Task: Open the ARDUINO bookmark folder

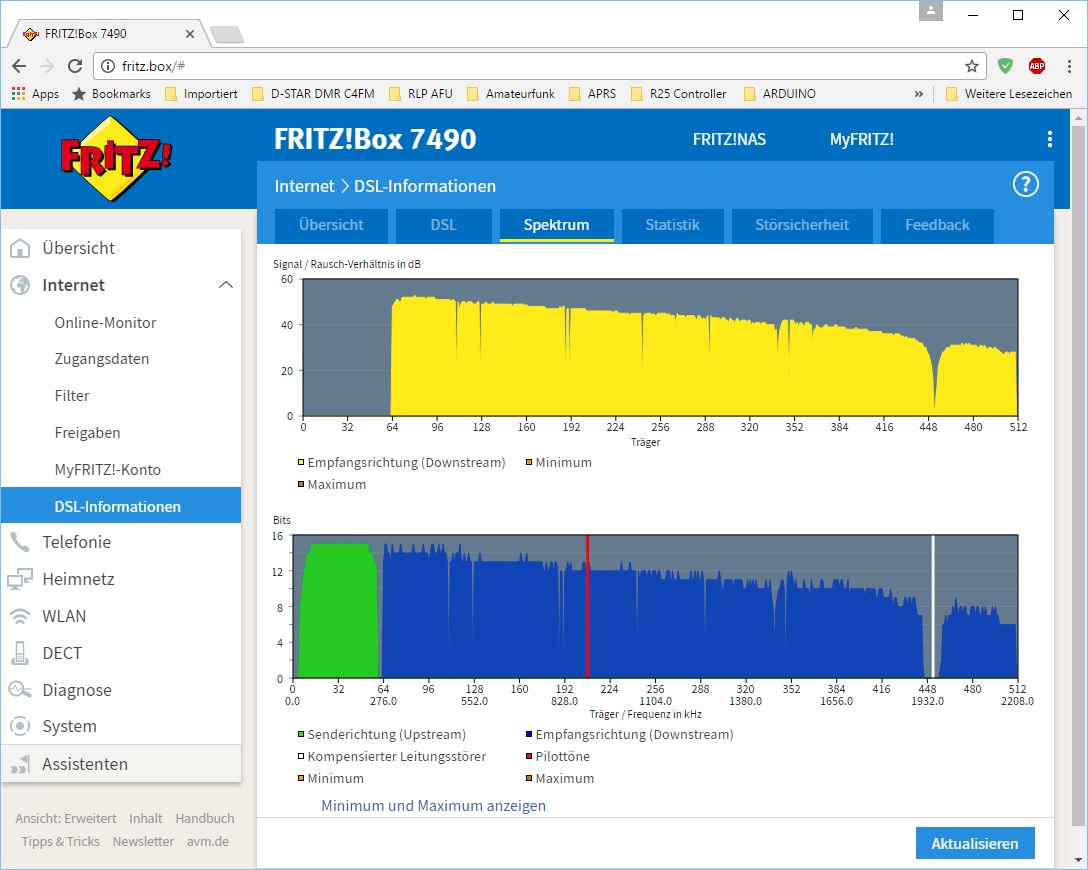Action: (x=780, y=94)
